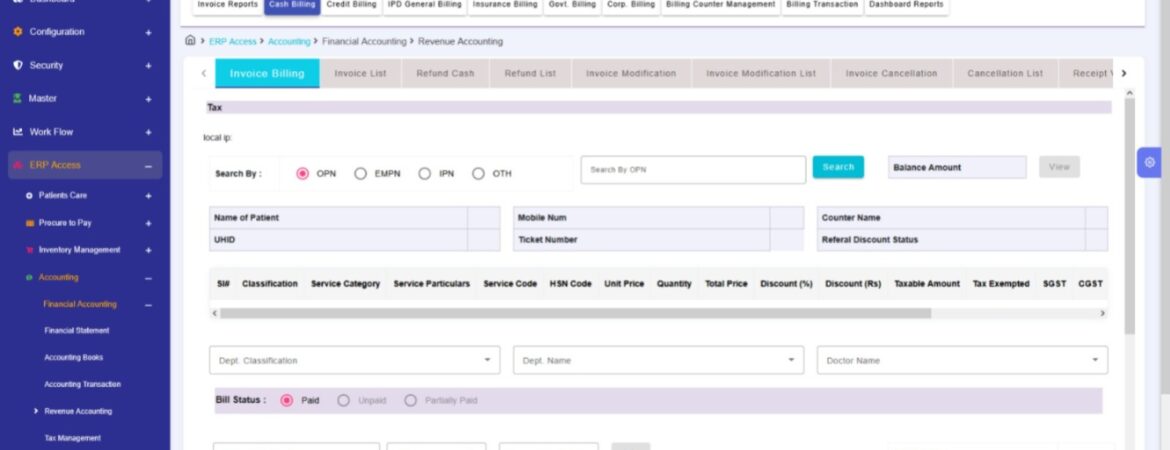
Task: Open the Cancellation List tab
Action: point(1005,73)
